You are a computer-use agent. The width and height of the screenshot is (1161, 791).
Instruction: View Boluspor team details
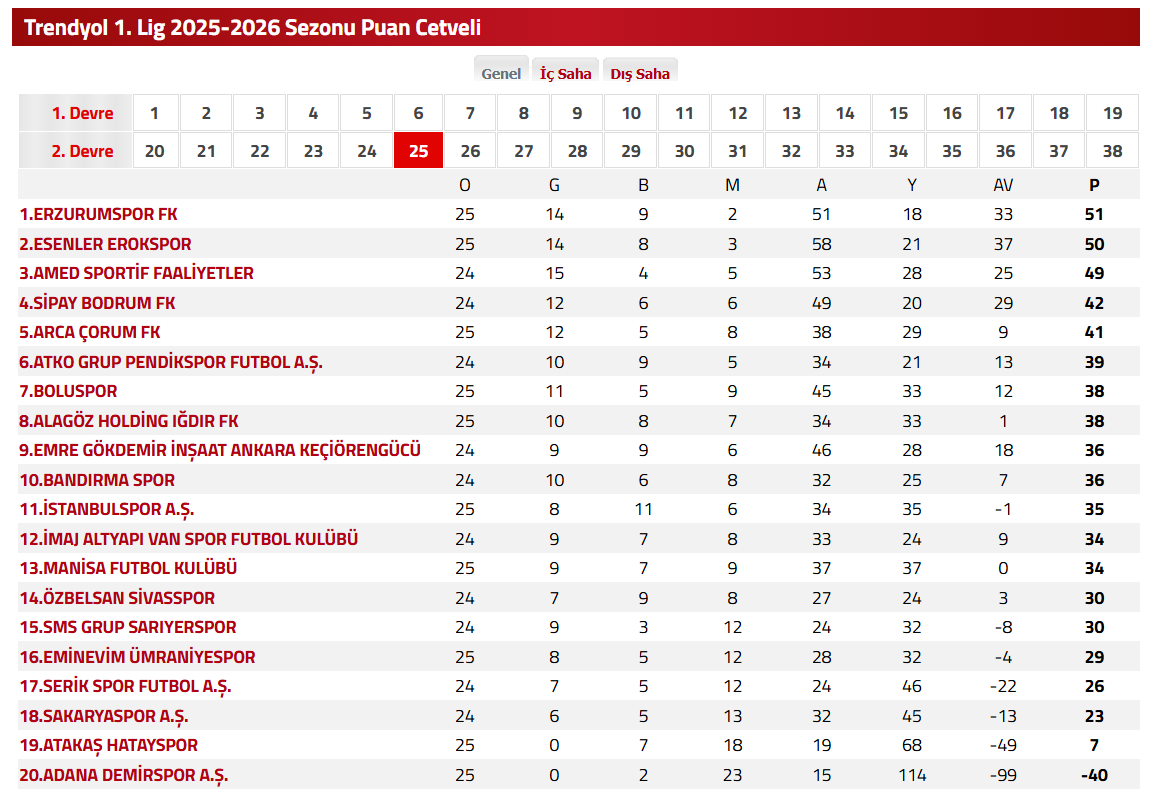(68, 391)
